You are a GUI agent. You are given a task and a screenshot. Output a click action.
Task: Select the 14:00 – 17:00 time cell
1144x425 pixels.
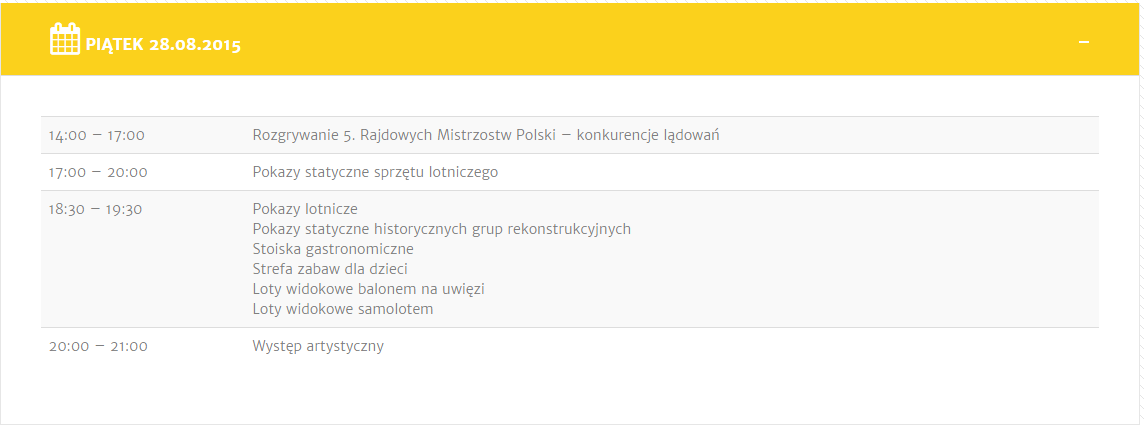[97, 136]
